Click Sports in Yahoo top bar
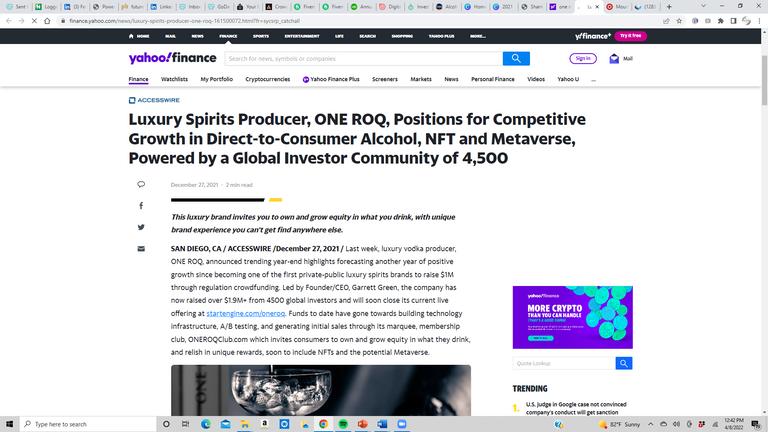The width and height of the screenshot is (768, 432). 261,36
